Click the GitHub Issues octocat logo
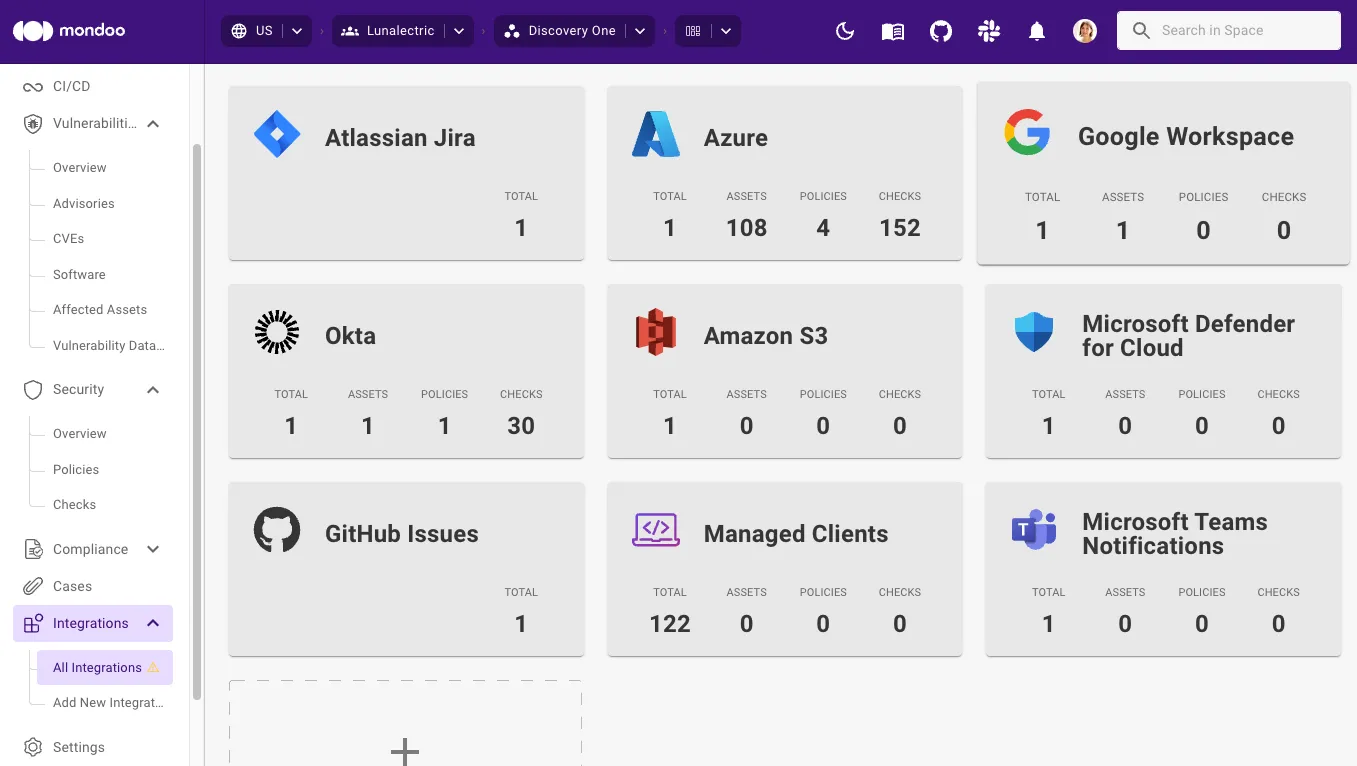The image size is (1357, 766). pyautogui.click(x=277, y=530)
